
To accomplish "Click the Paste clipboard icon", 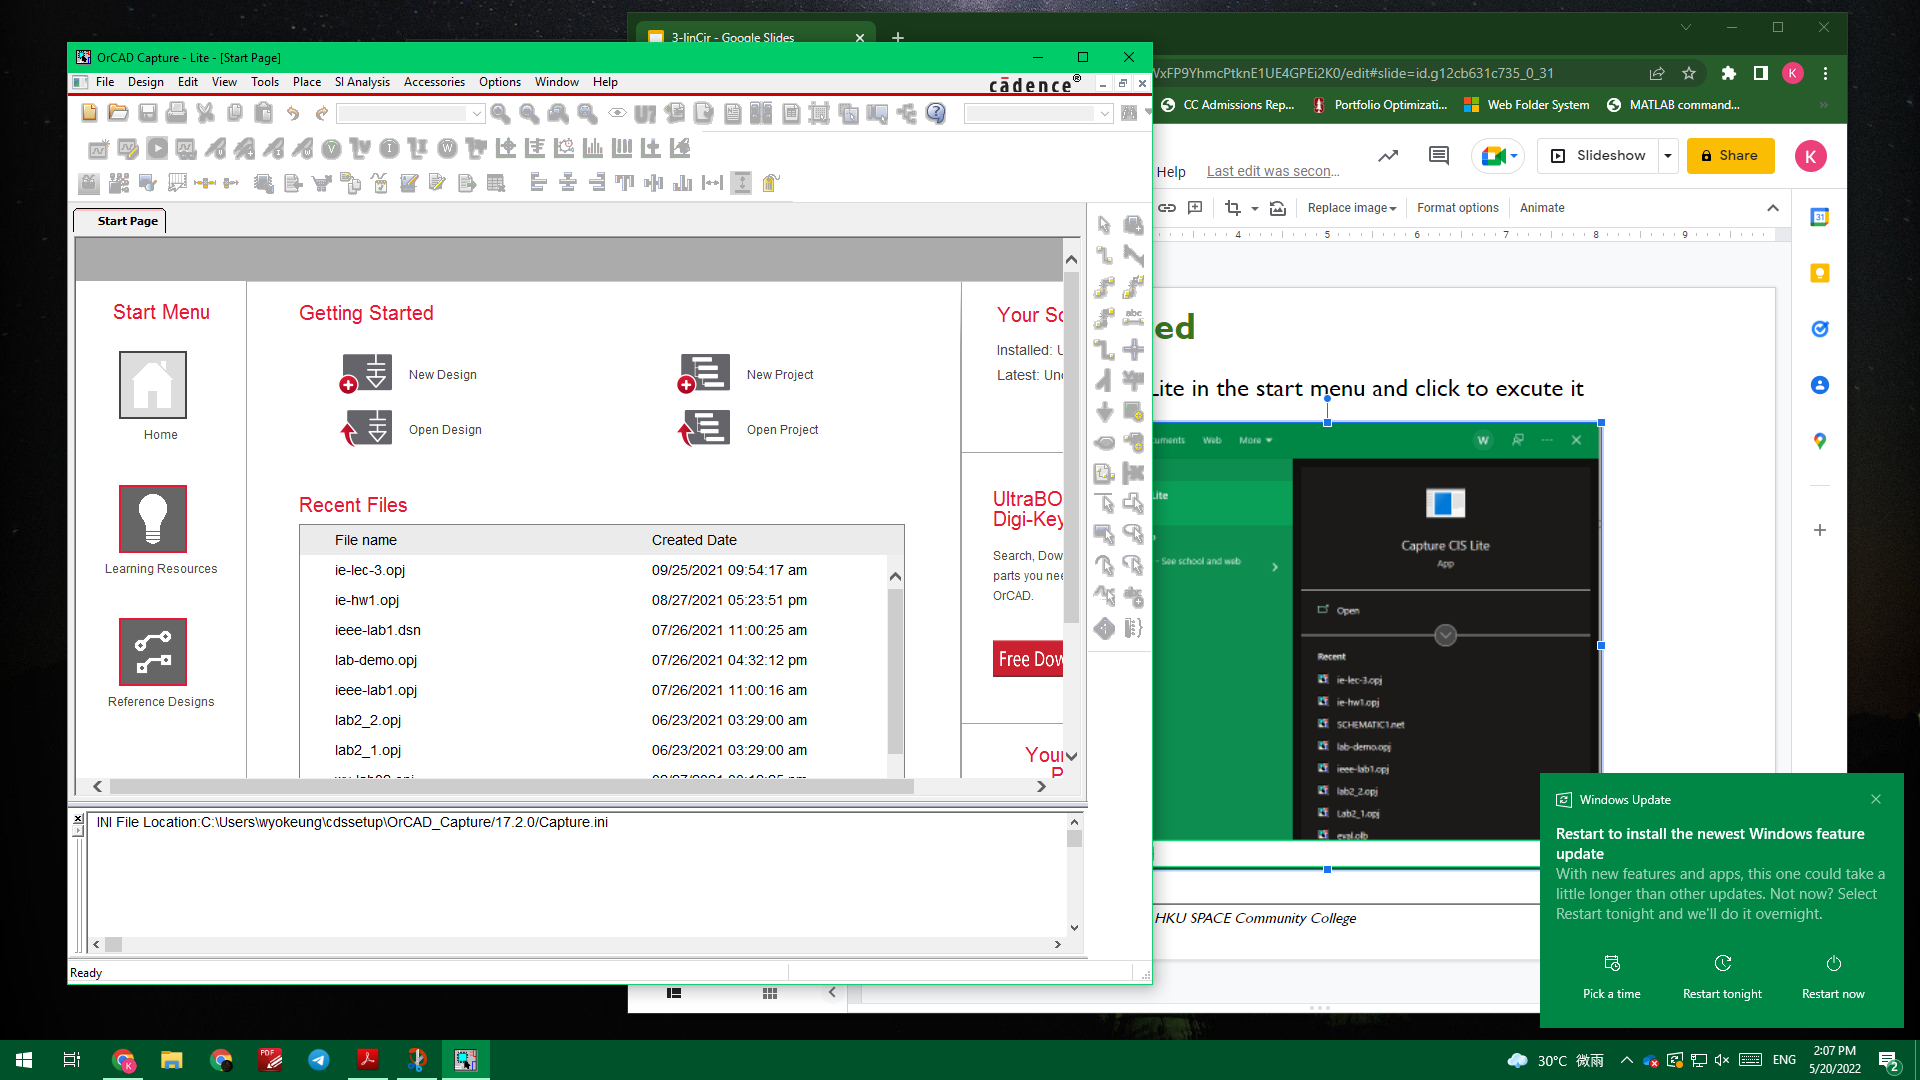I will coord(263,113).
